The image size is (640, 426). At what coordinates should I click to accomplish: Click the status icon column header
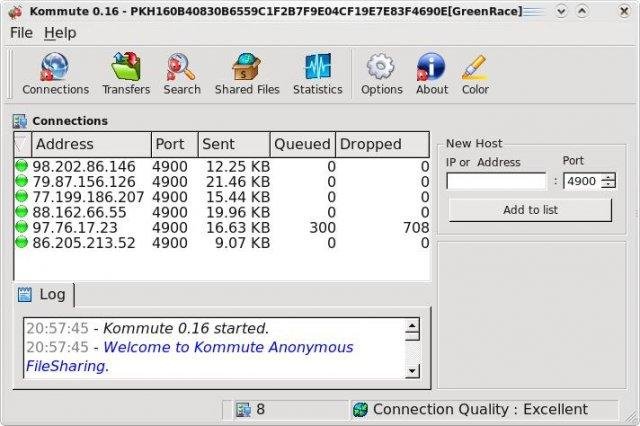pyautogui.click(x=22, y=144)
